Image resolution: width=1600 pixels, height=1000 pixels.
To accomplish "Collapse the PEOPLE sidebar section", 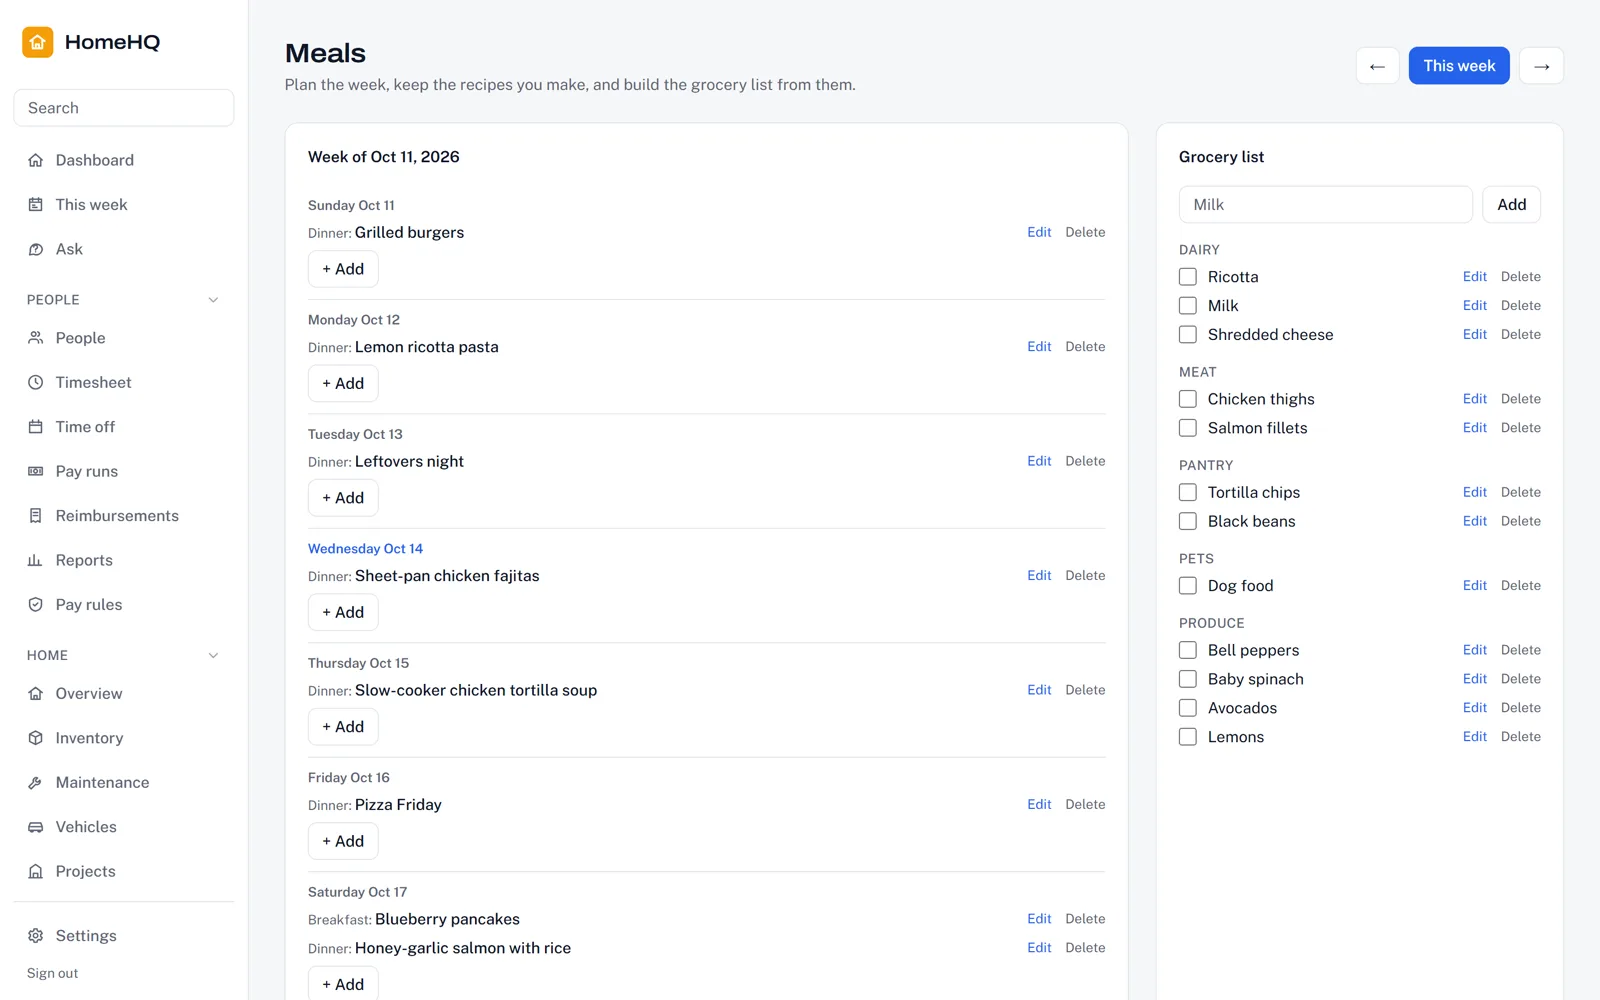I will click(213, 300).
